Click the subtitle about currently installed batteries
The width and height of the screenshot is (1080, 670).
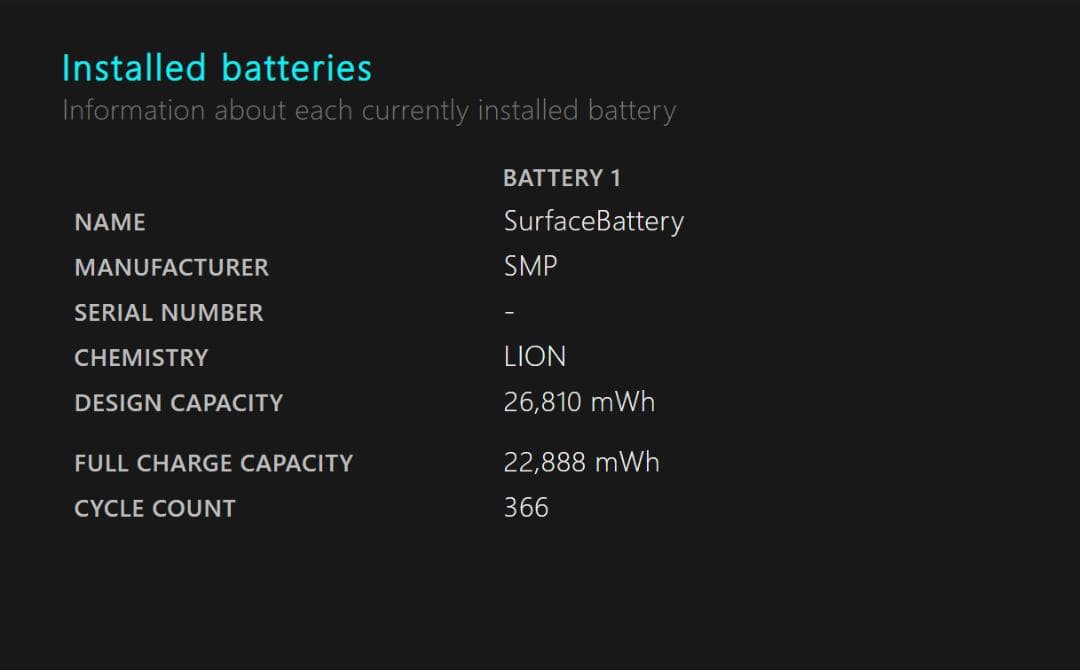coord(368,110)
